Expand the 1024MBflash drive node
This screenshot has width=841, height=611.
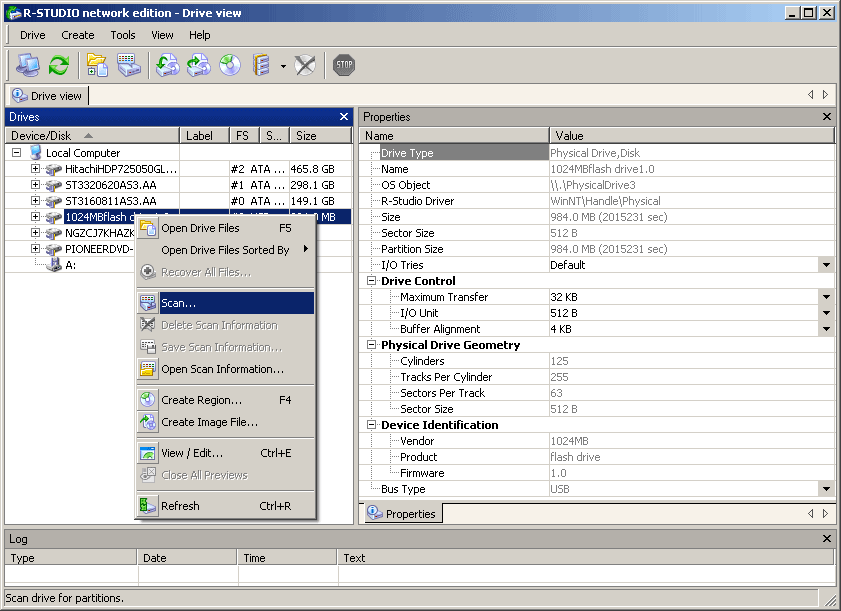(x=35, y=217)
